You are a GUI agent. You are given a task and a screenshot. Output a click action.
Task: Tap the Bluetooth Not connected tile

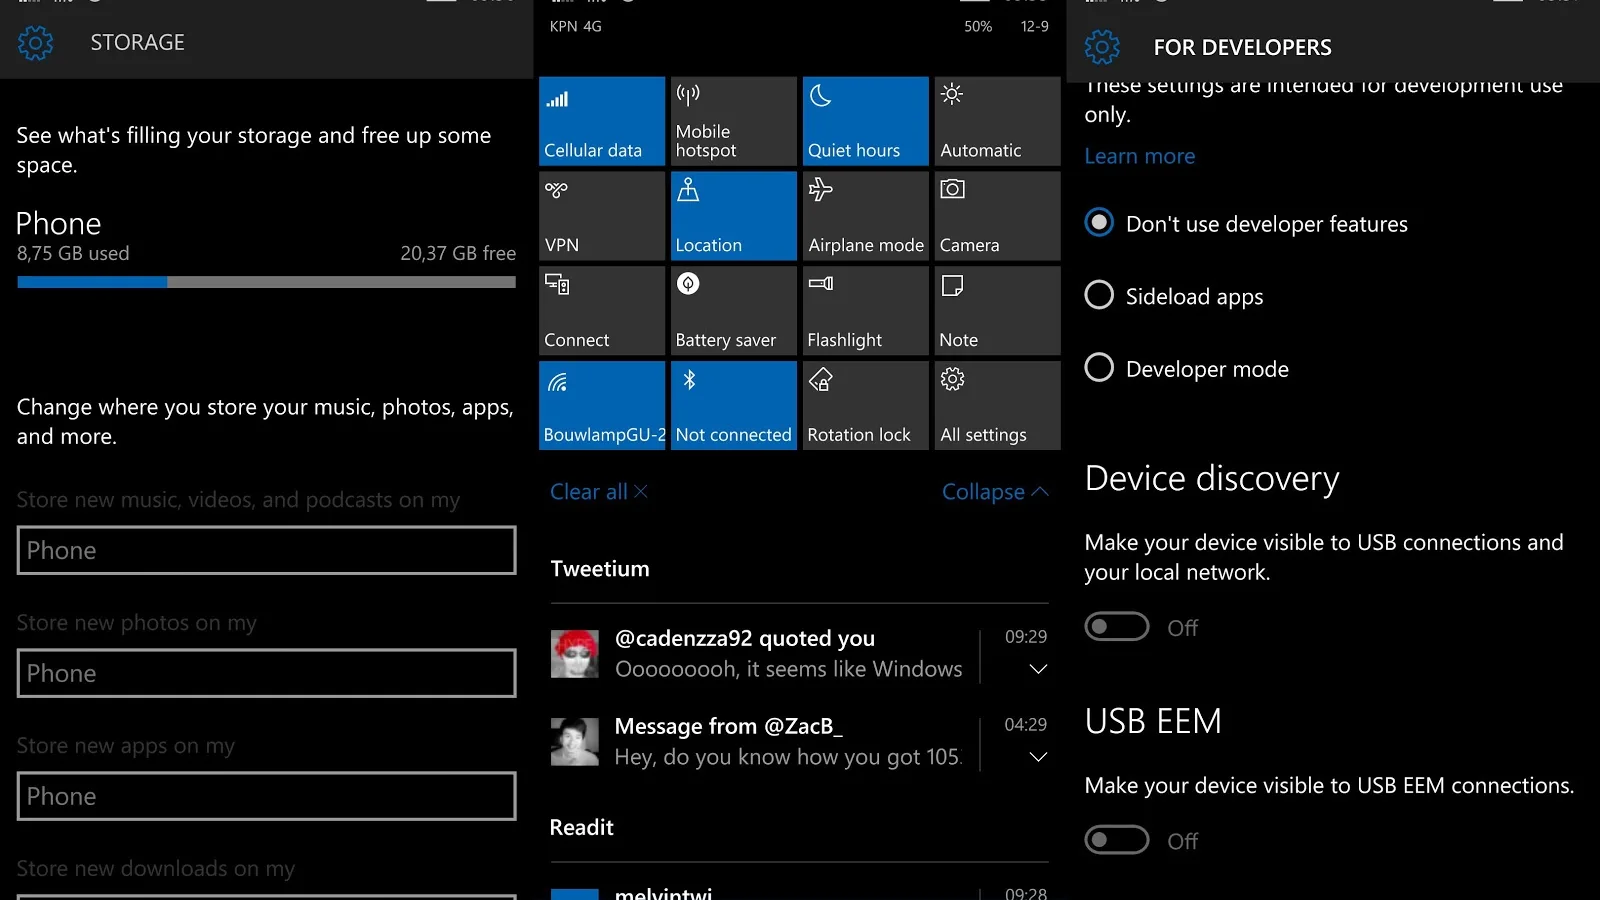(733, 405)
